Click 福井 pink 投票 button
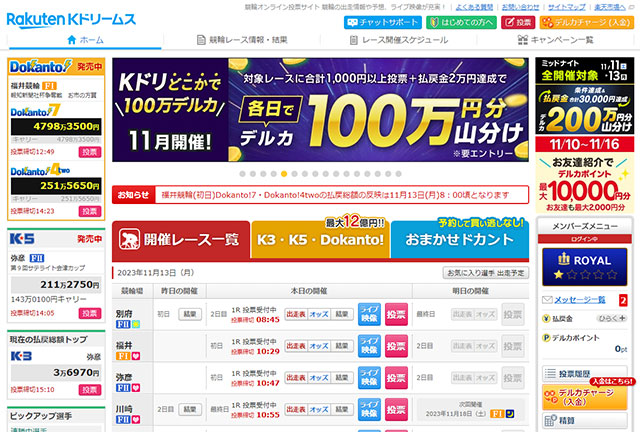This screenshot has width=640, height=432. [396, 346]
